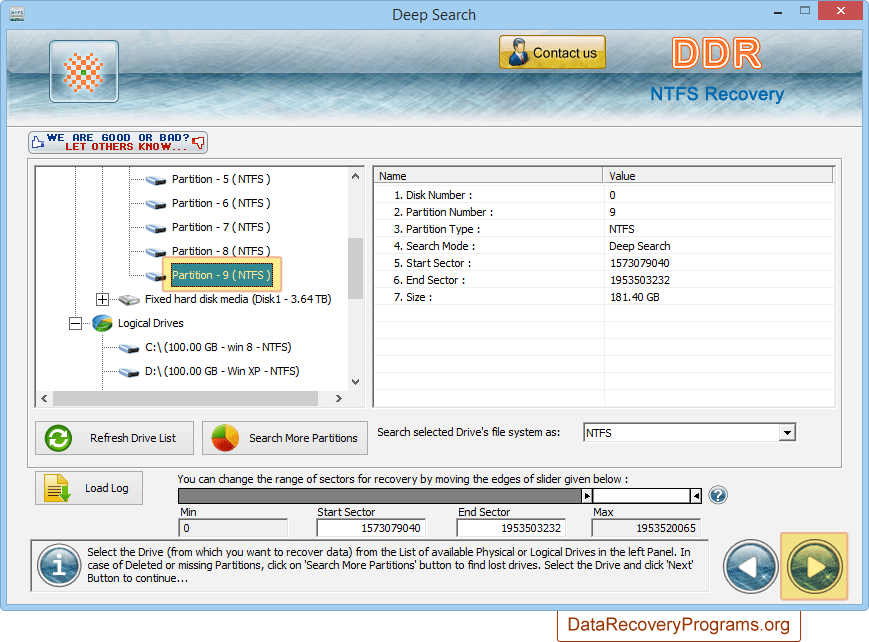Image resolution: width=869 pixels, height=642 pixels.
Task: Click the white selected range of sector slider
Action: [x=641, y=496]
